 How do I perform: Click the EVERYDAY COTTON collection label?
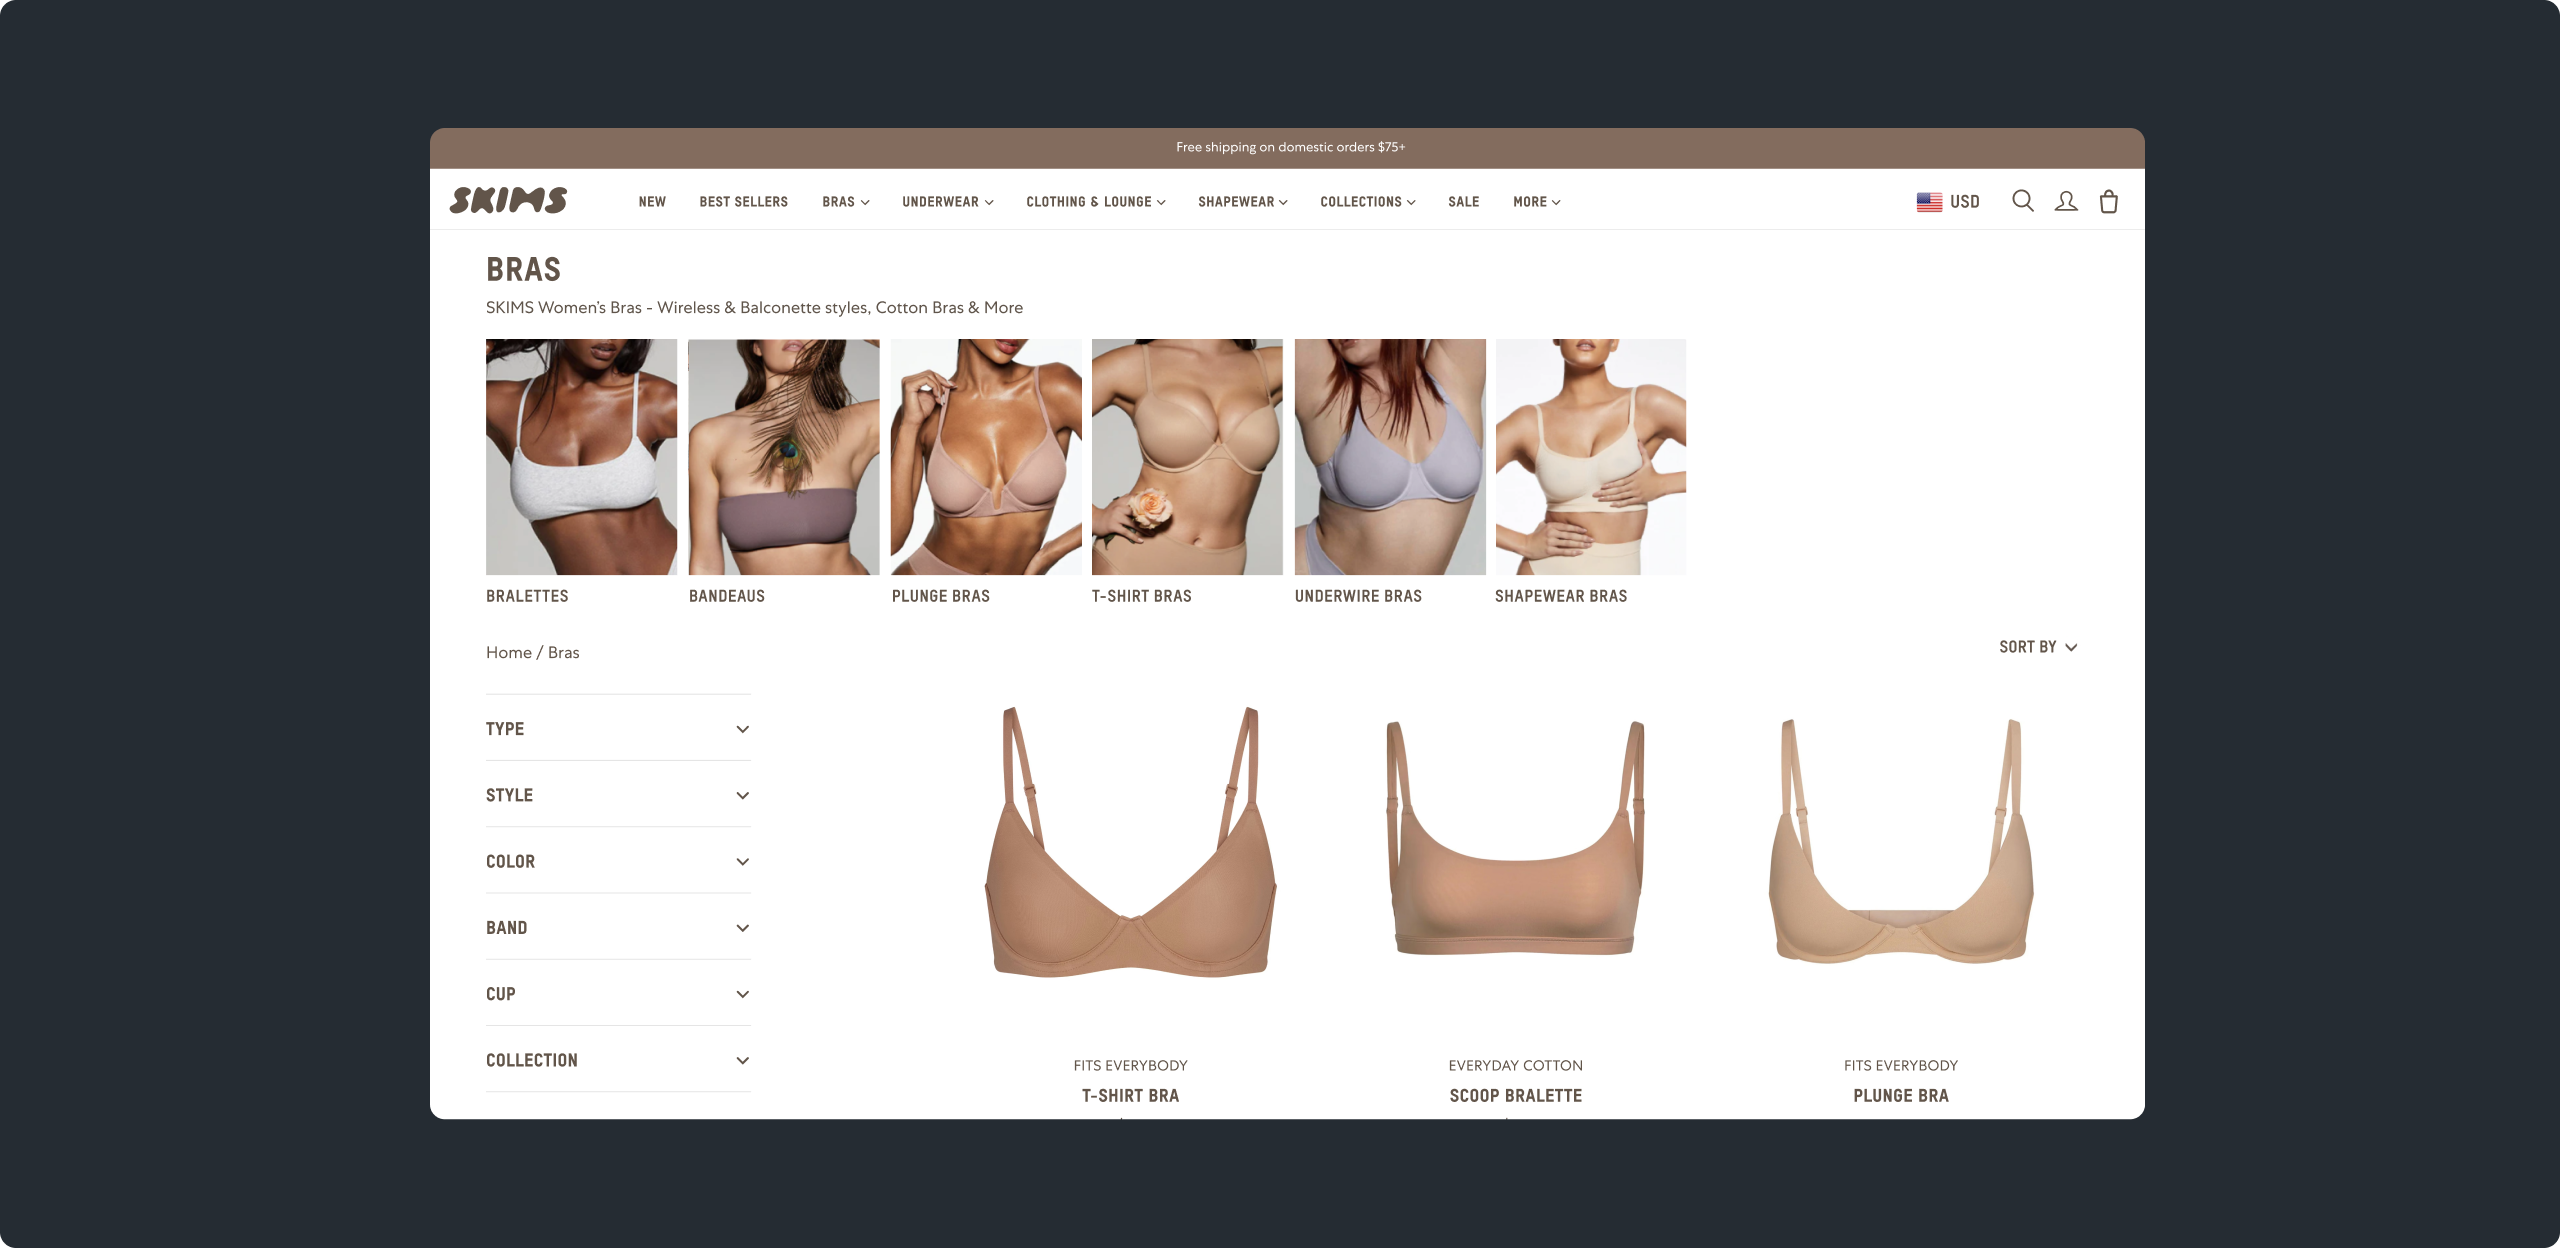[x=1516, y=1066]
